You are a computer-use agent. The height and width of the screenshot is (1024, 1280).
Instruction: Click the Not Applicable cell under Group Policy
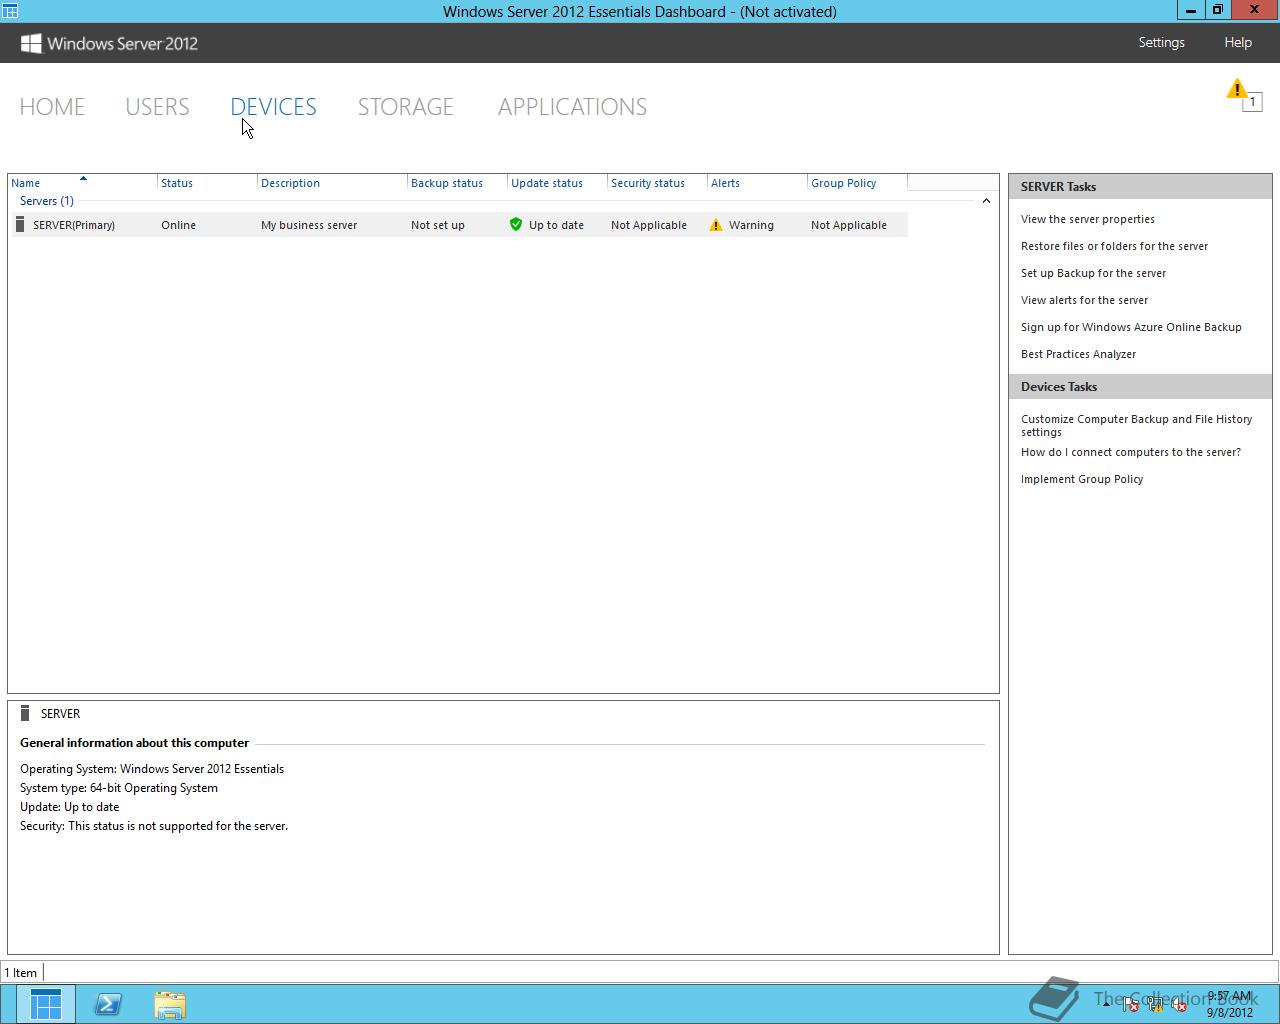point(849,225)
